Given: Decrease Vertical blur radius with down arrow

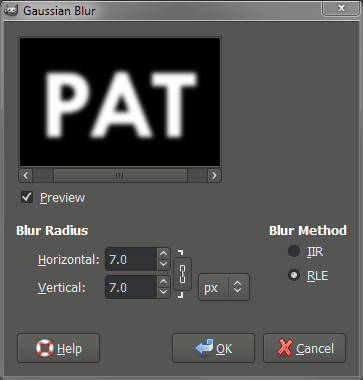Looking at the screenshot, I should pyautogui.click(x=163, y=293).
